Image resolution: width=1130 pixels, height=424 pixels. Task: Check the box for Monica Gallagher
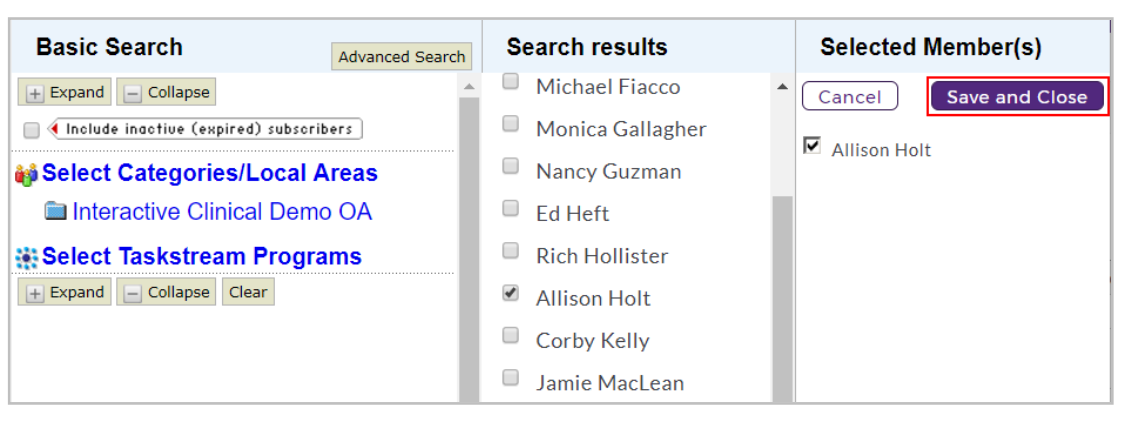(510, 124)
